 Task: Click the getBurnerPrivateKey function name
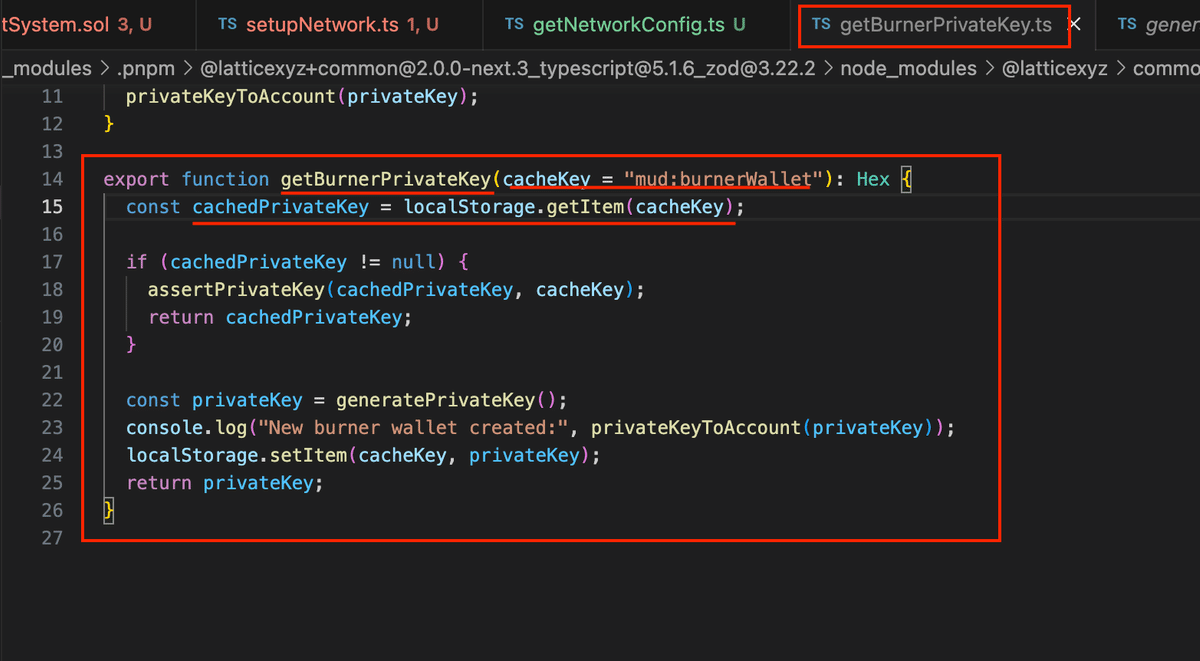386,179
